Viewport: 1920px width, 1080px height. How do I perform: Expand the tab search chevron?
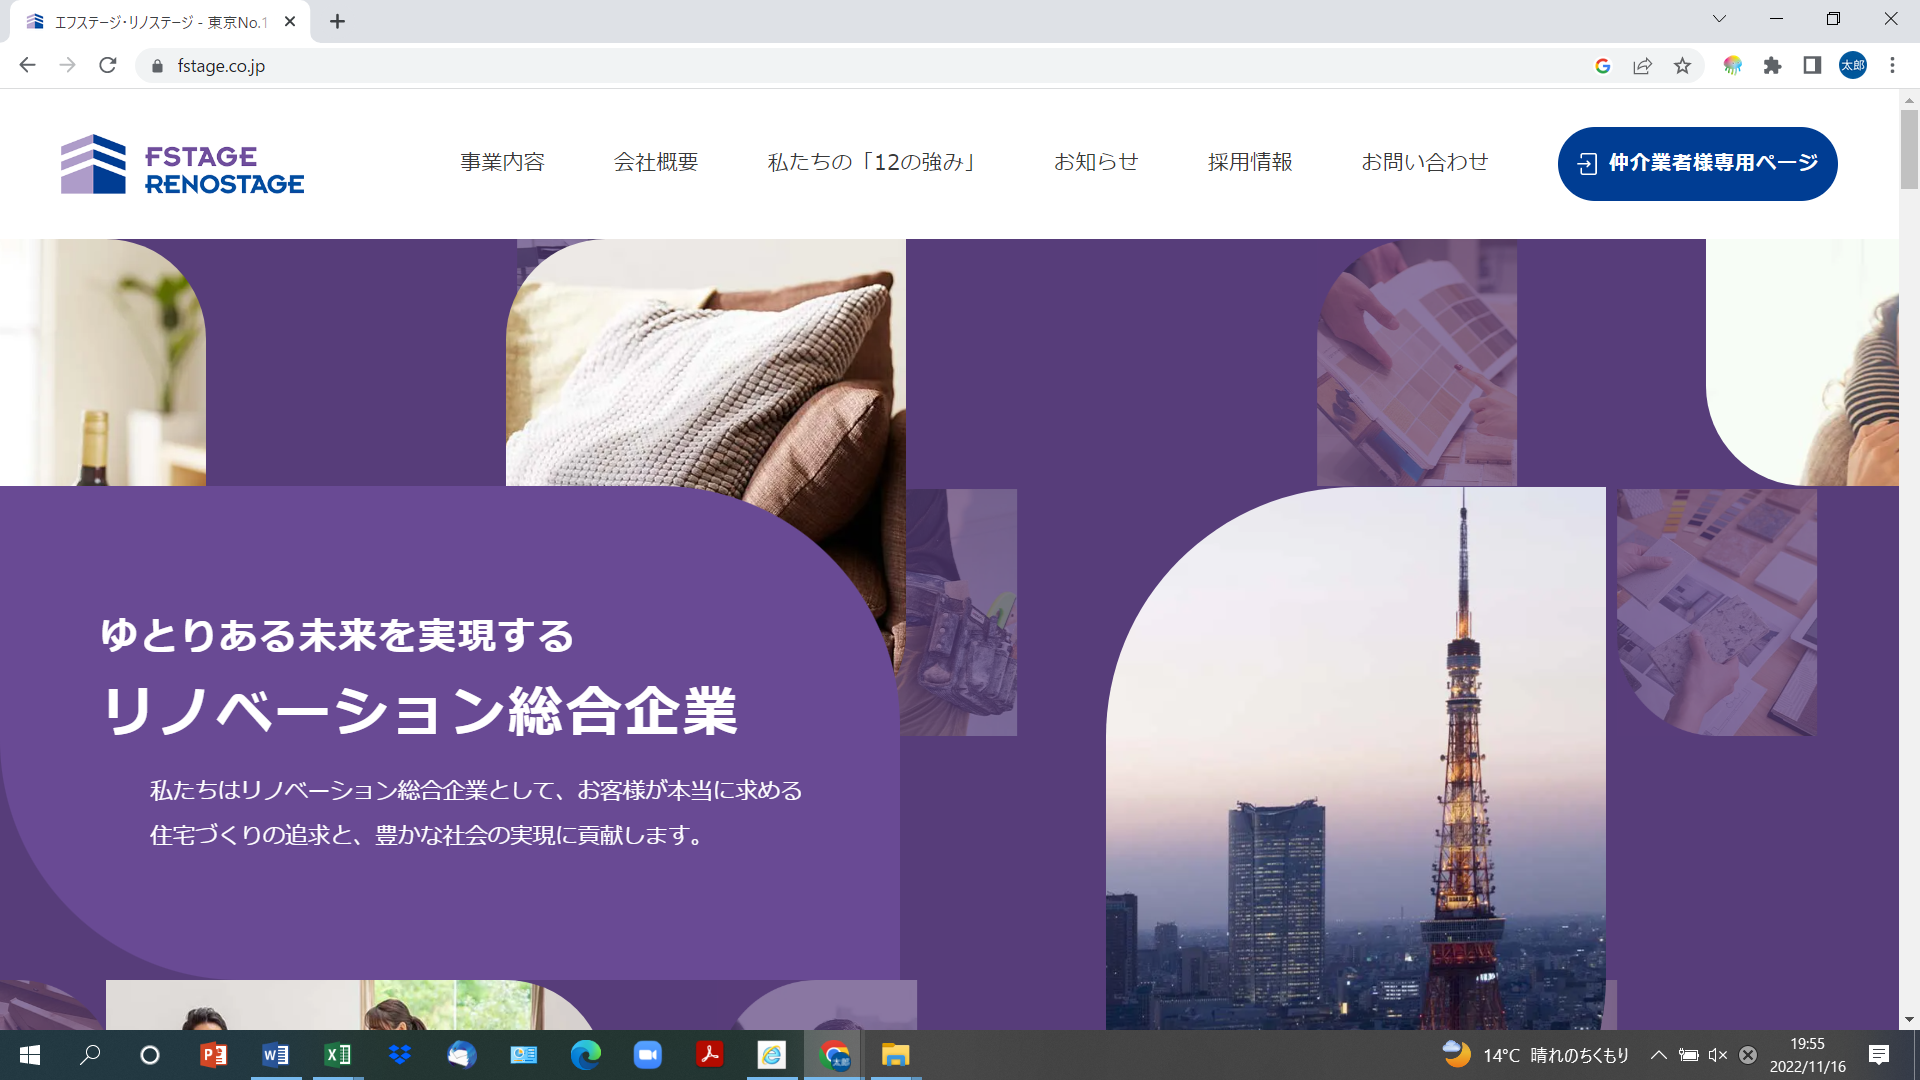[1719, 19]
